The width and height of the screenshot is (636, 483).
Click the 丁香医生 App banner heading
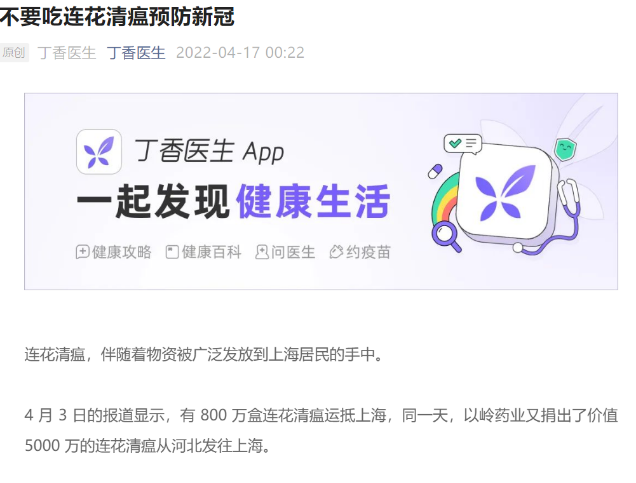point(209,152)
